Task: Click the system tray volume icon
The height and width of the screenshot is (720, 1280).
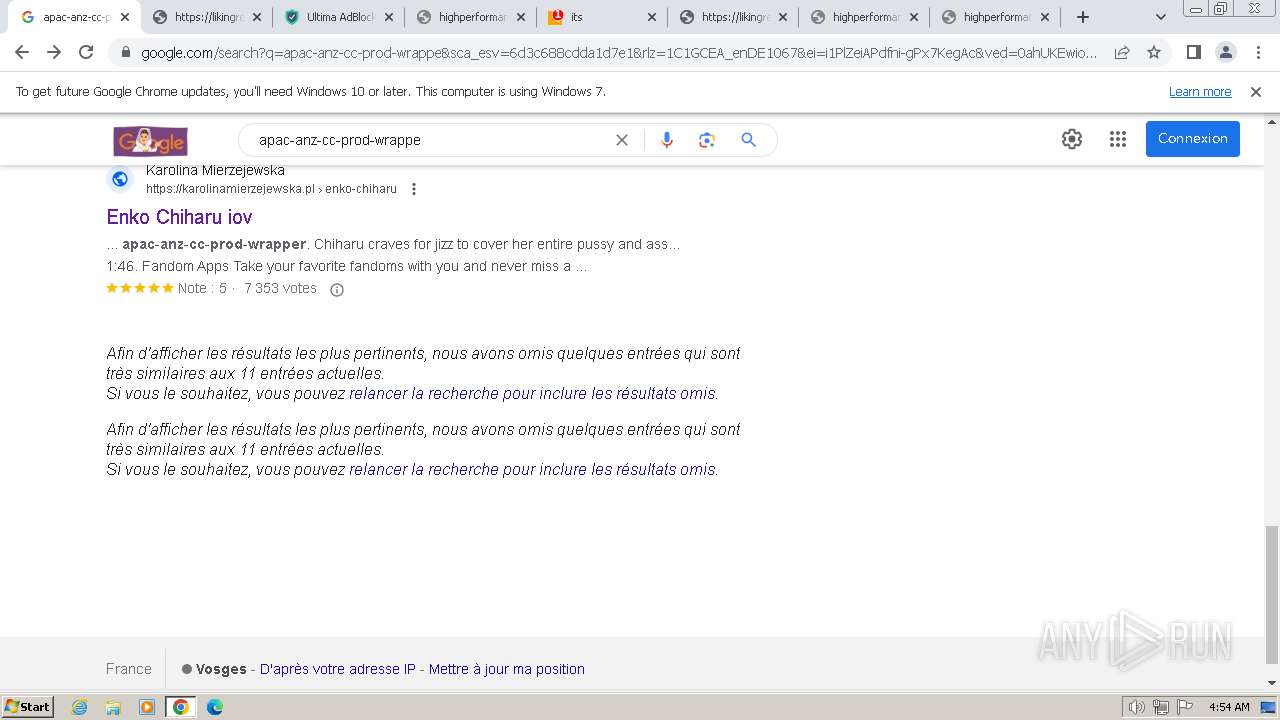Action: 1137,707
